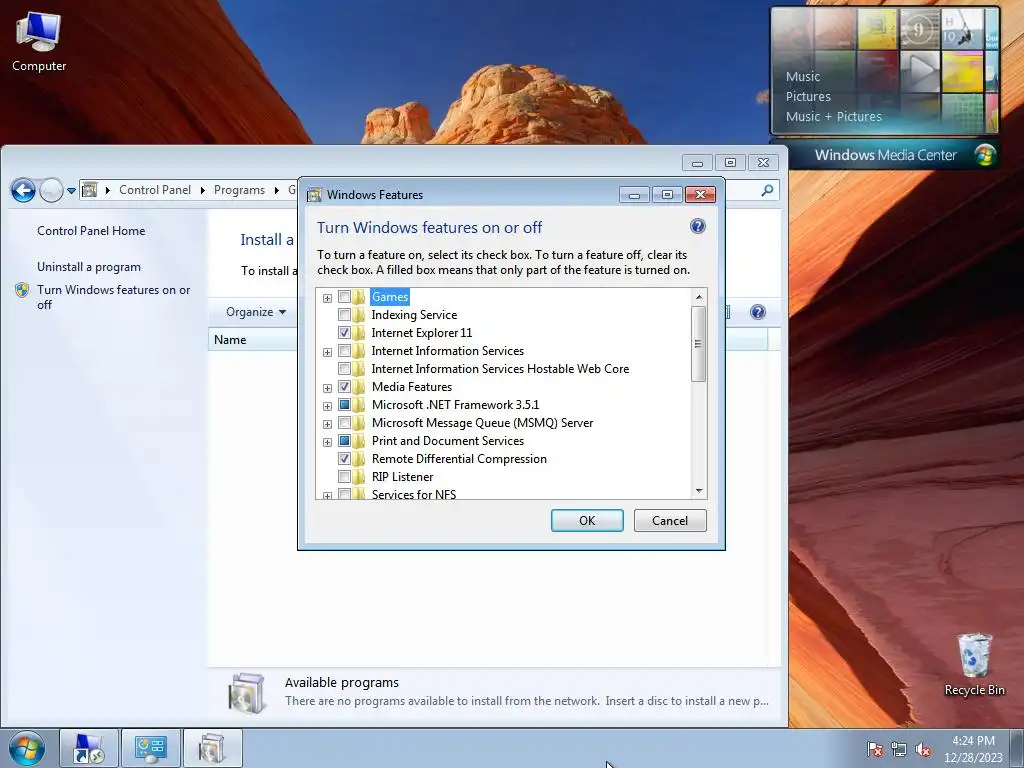The height and width of the screenshot is (768, 1024).
Task: Click the Games folder icon
Action: click(x=359, y=297)
